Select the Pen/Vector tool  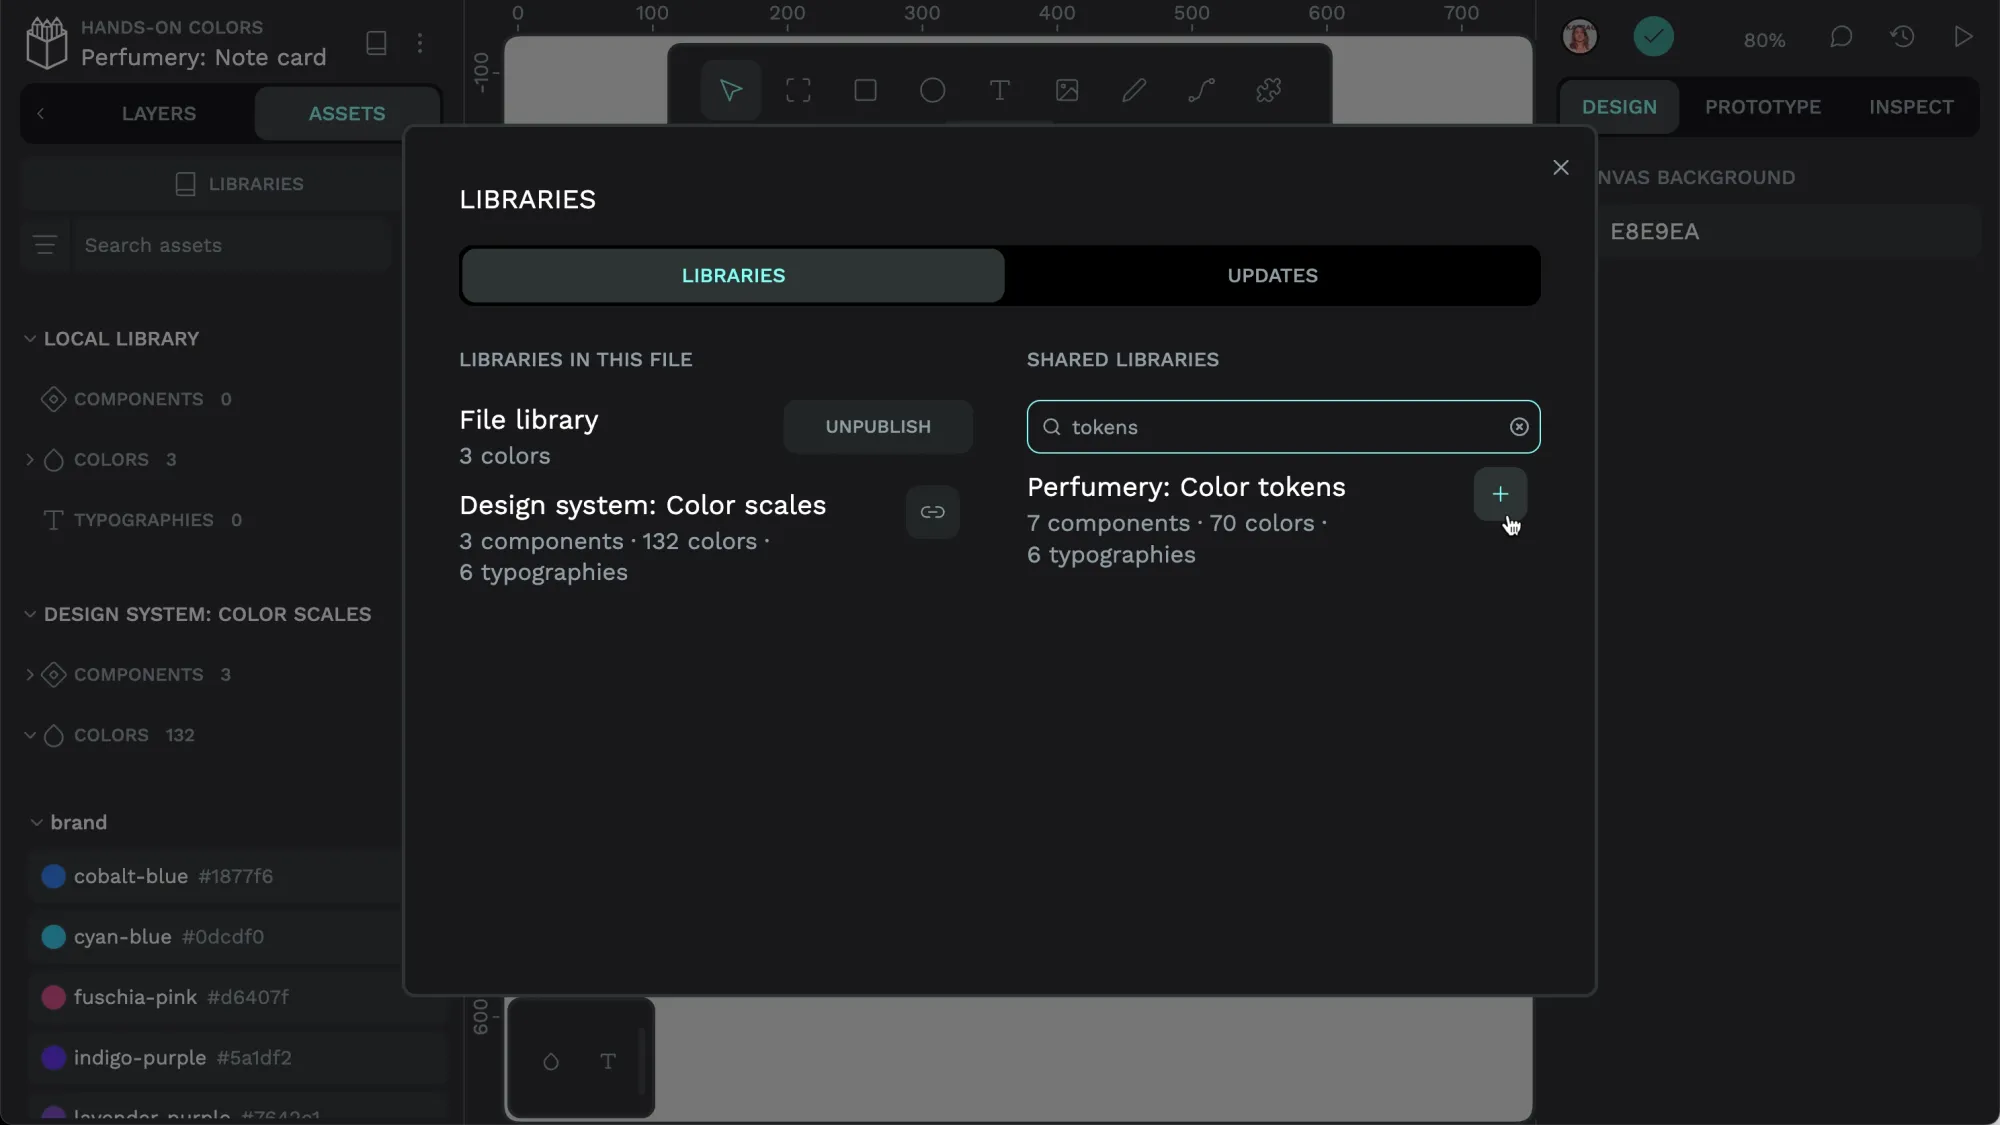(x=1202, y=89)
